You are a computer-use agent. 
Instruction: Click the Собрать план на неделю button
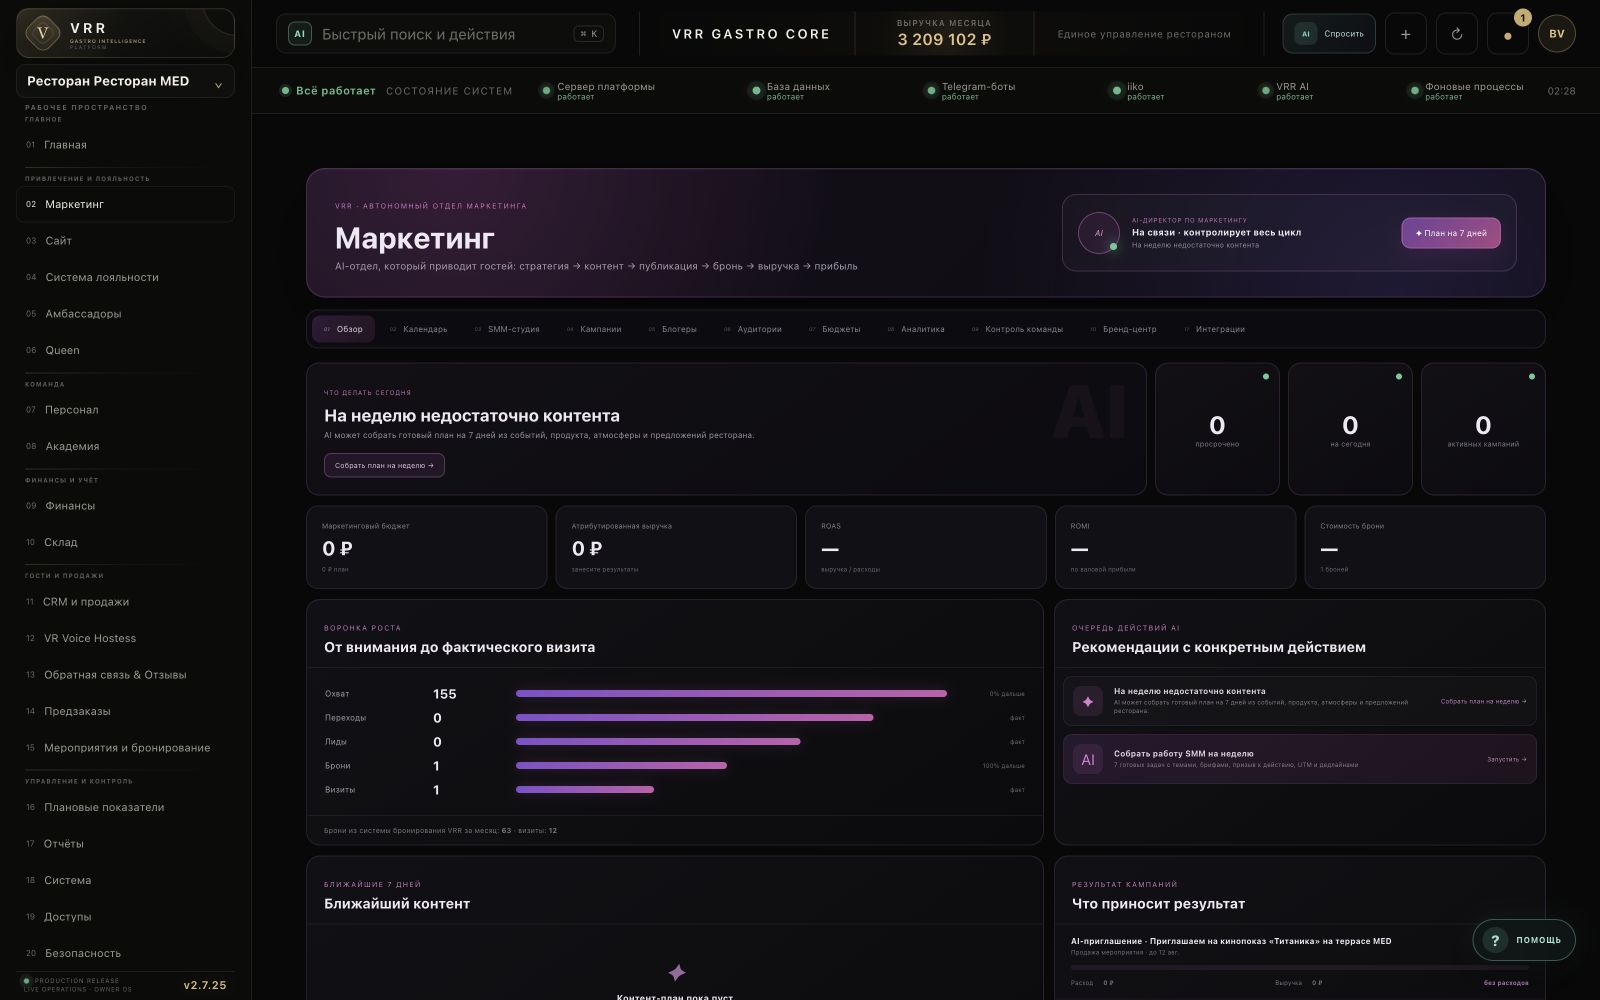click(384, 465)
